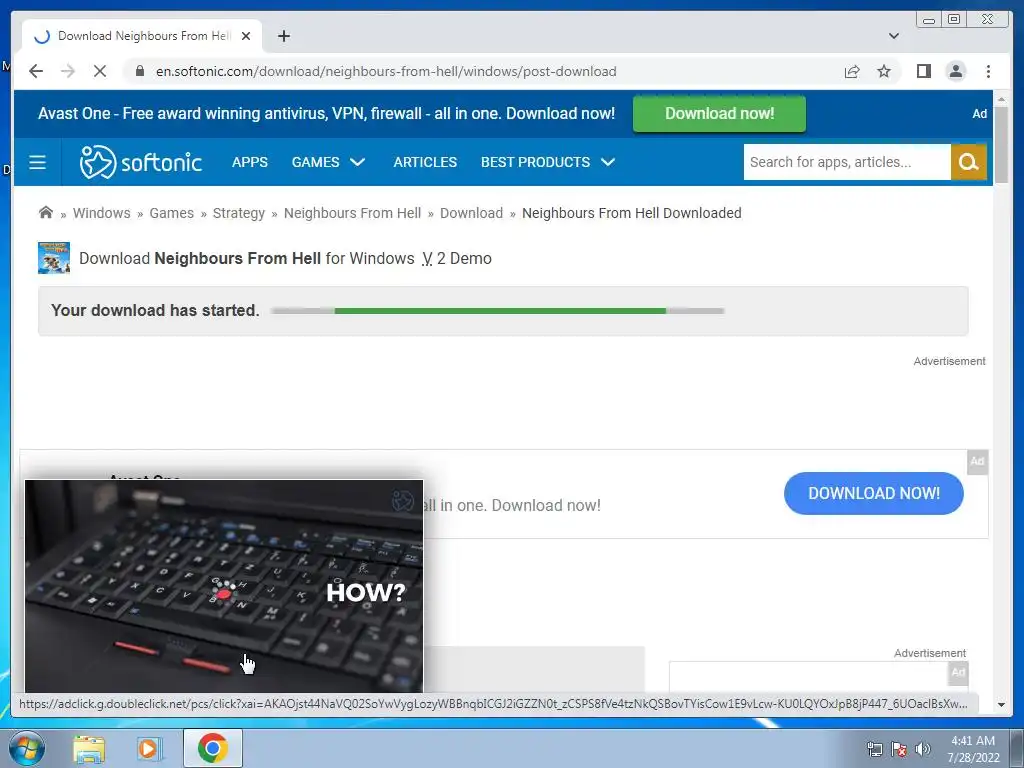This screenshot has width=1024, height=768.
Task: Click the blue DOWNLOAD NOW! button
Action: coord(874,493)
